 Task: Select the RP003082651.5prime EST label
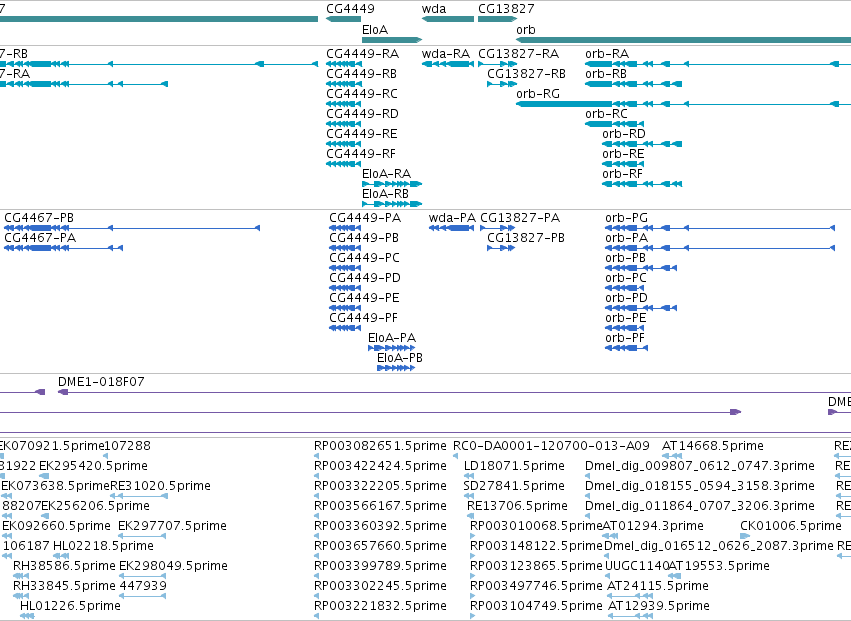[x=380, y=446]
